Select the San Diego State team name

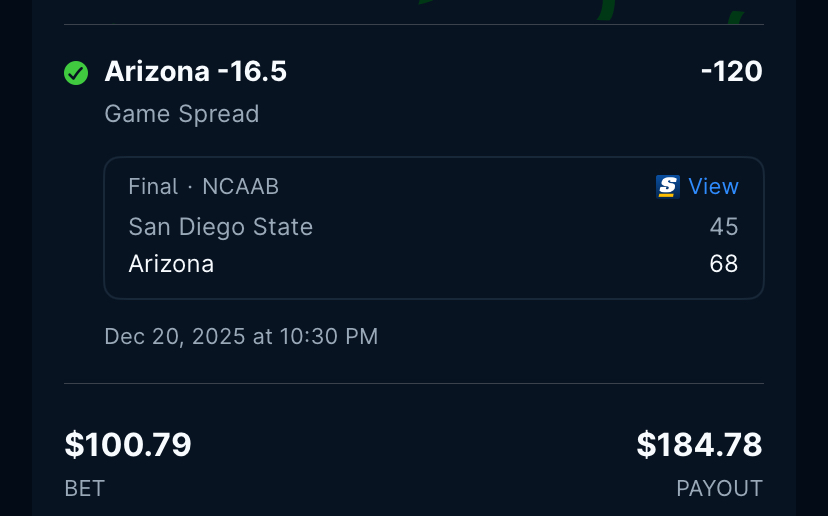[x=221, y=227]
